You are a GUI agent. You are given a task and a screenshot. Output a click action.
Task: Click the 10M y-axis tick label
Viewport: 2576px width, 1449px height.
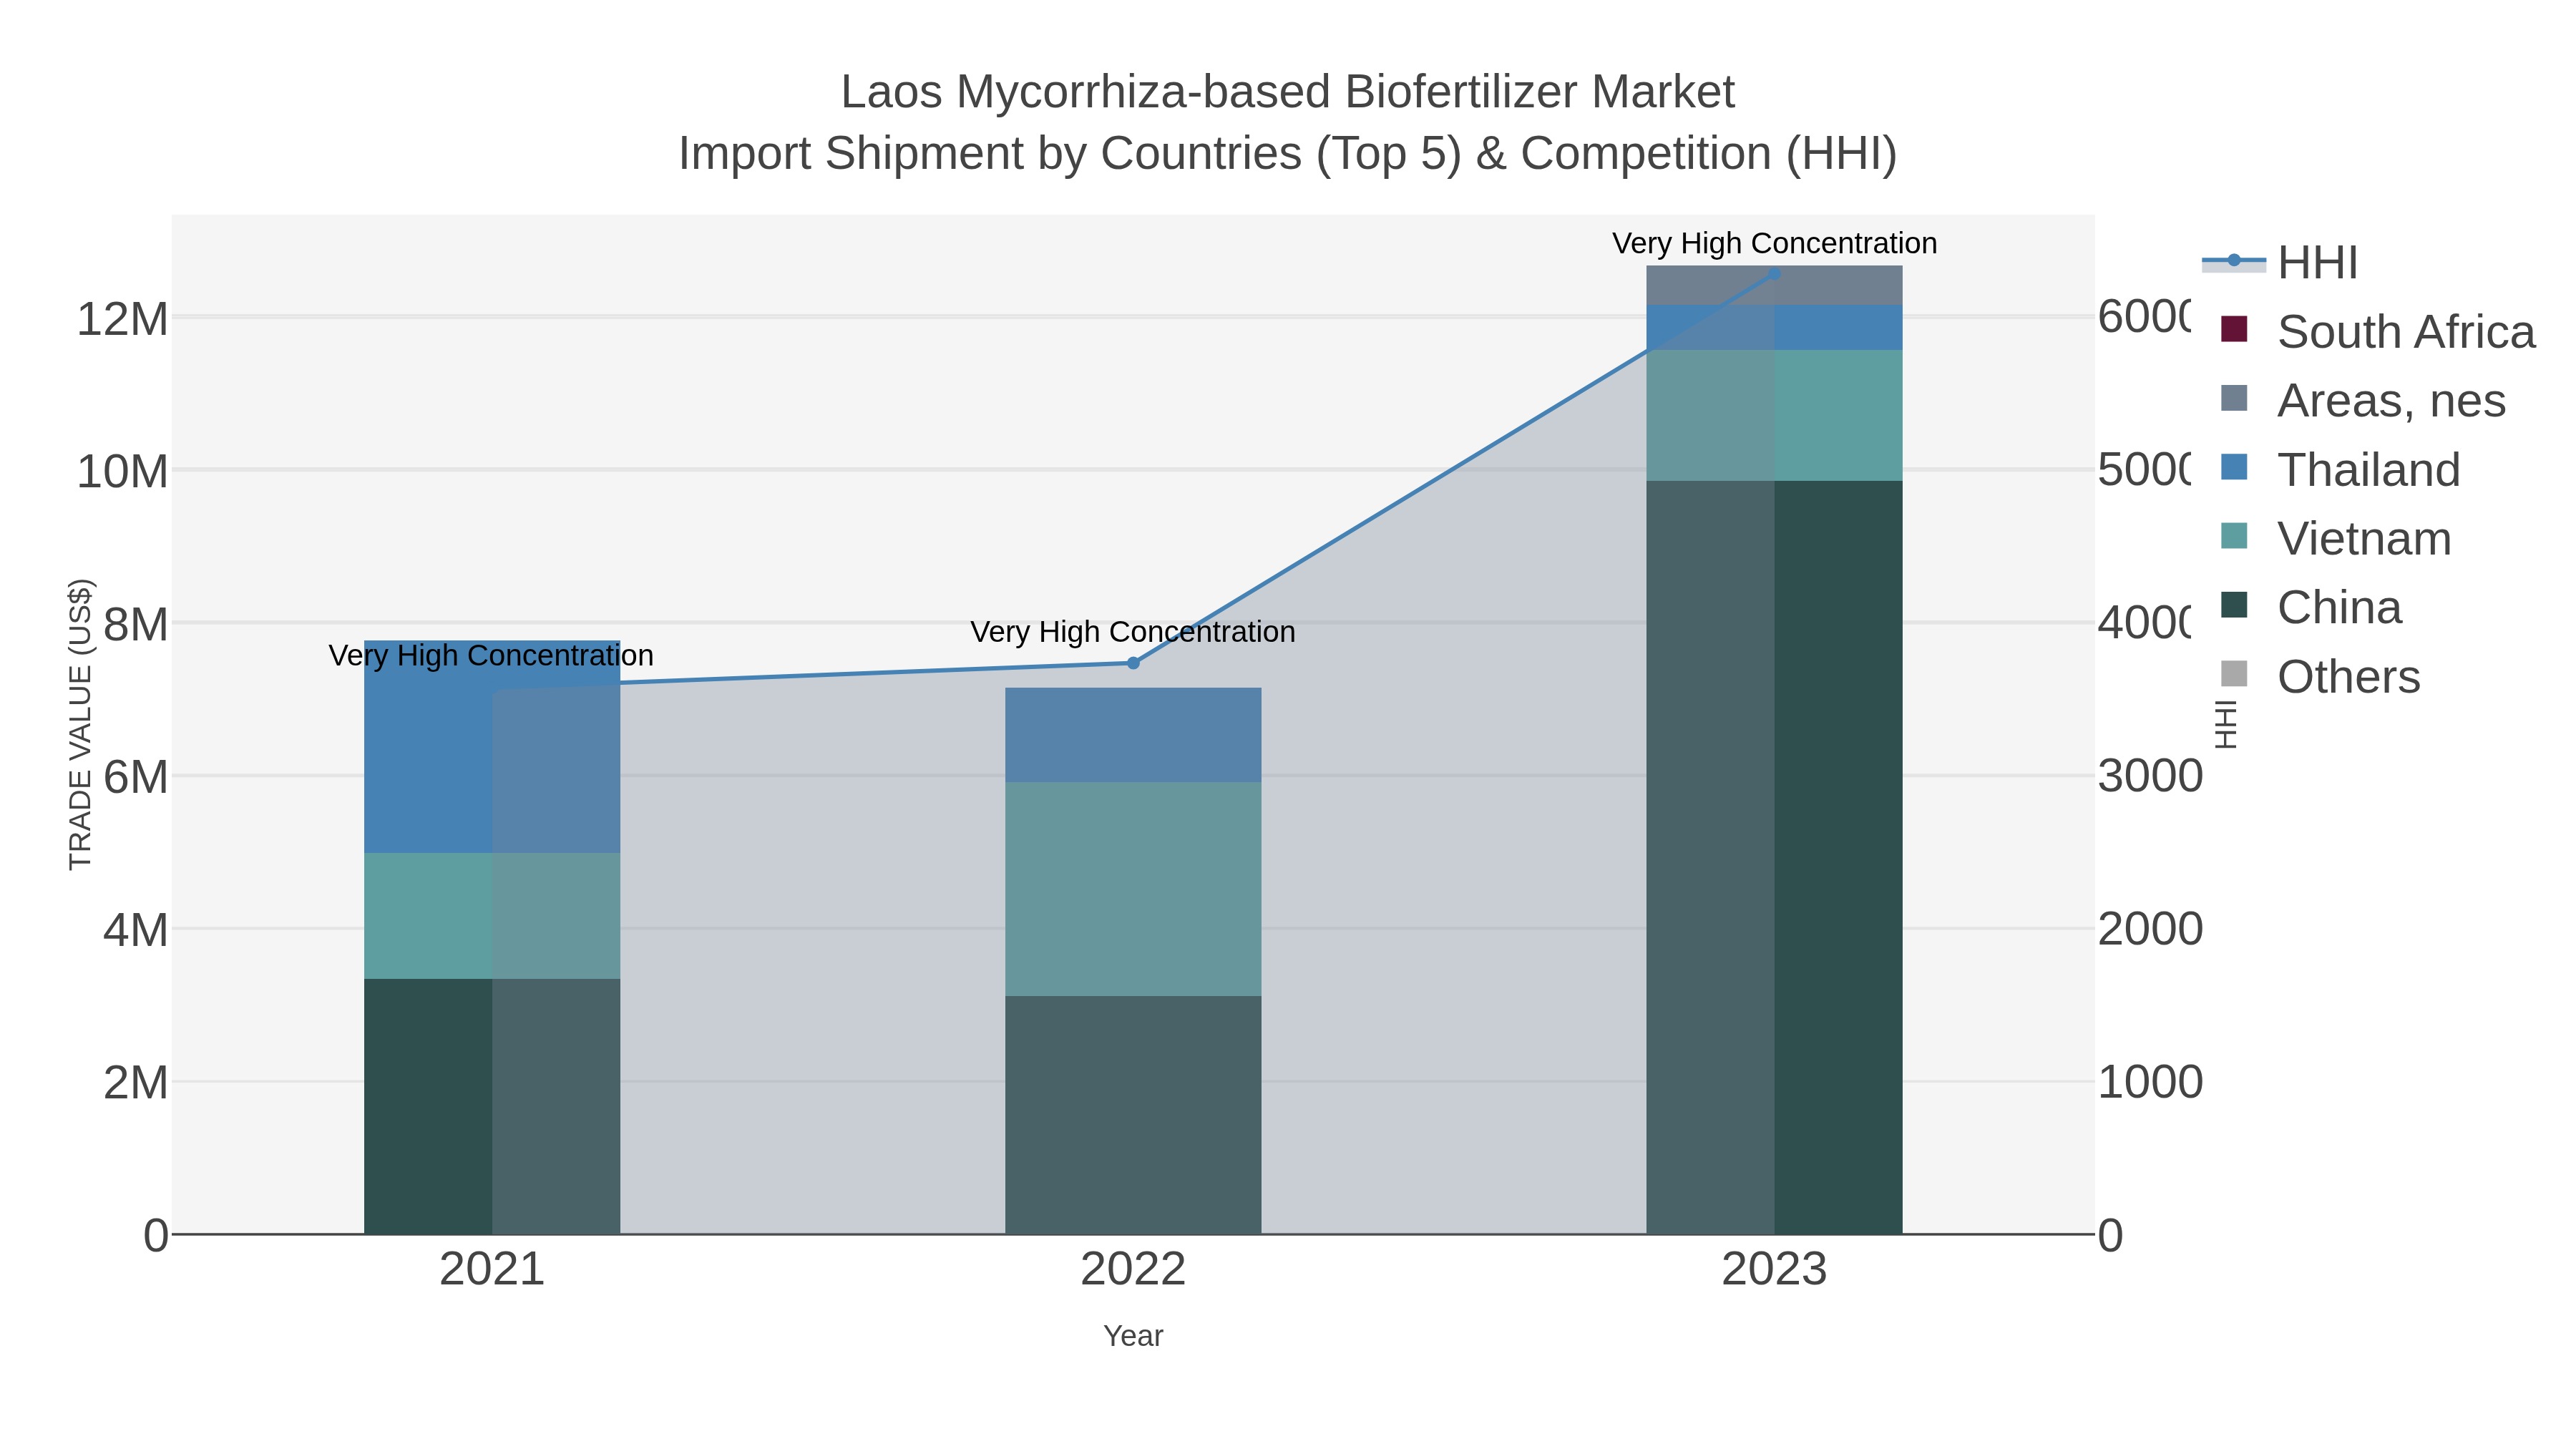122,472
